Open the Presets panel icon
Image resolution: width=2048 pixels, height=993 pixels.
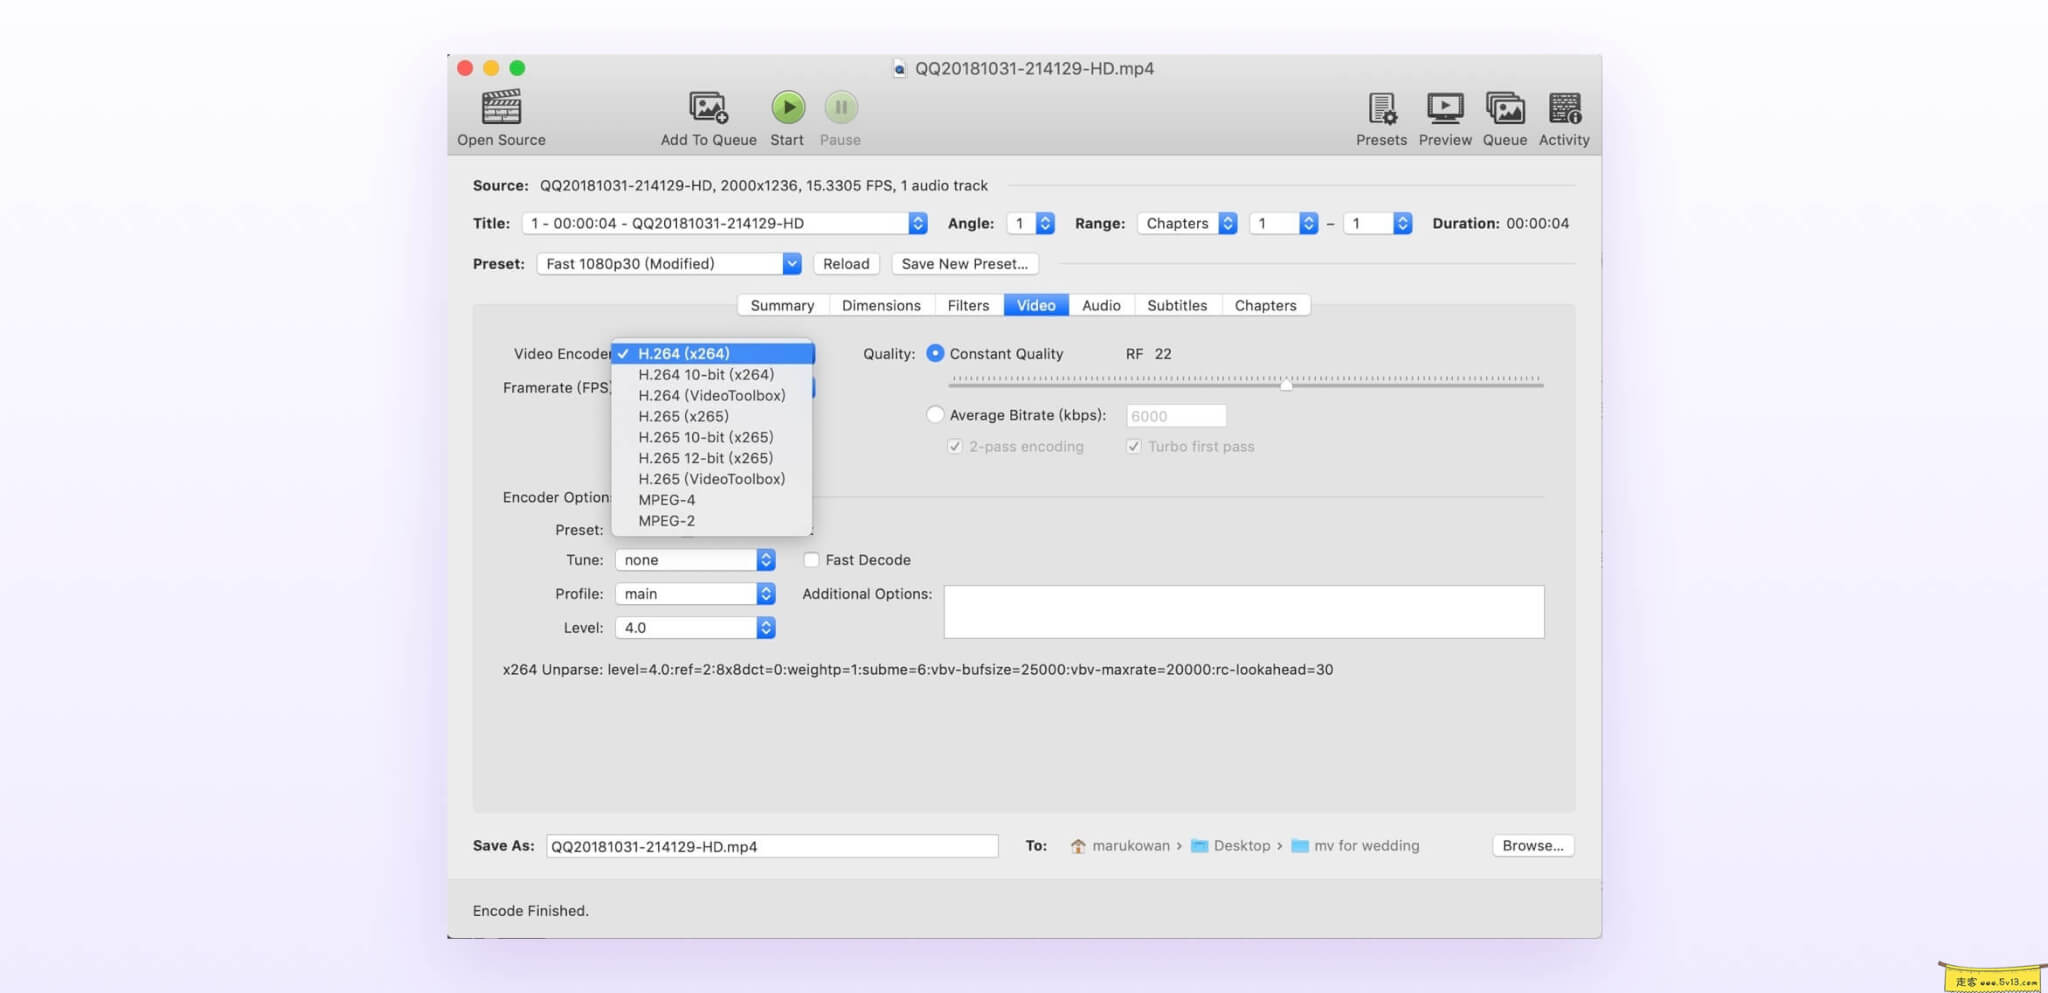1381,108
